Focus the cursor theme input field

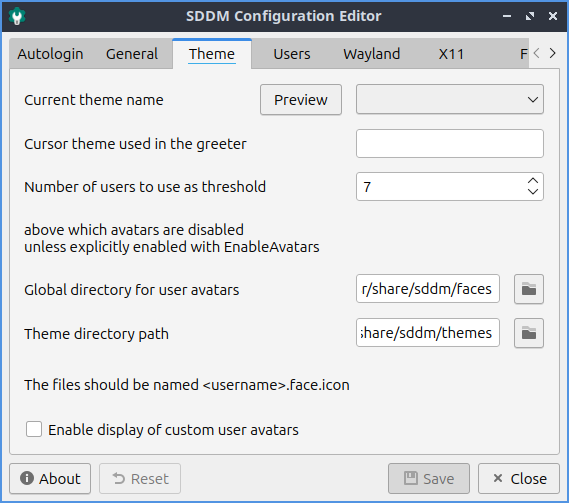pos(450,143)
